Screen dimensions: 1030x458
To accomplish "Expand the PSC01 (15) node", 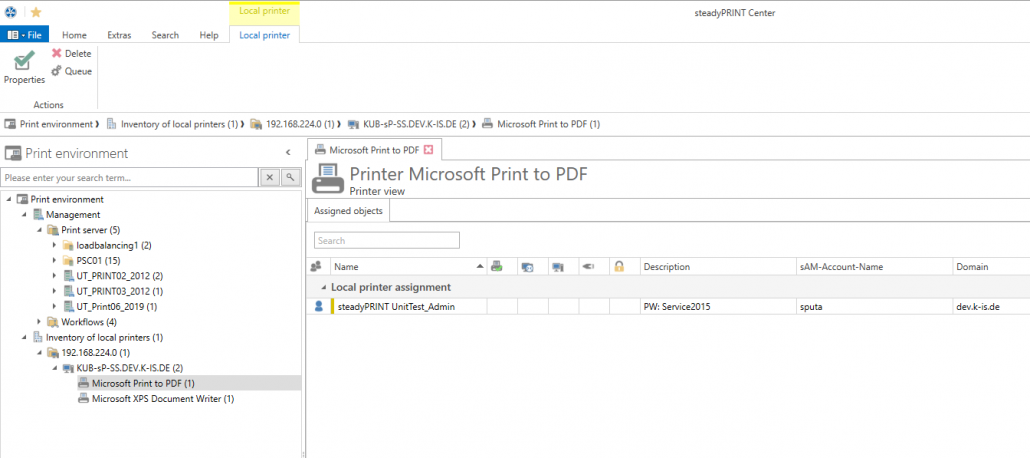I will 55,260.
